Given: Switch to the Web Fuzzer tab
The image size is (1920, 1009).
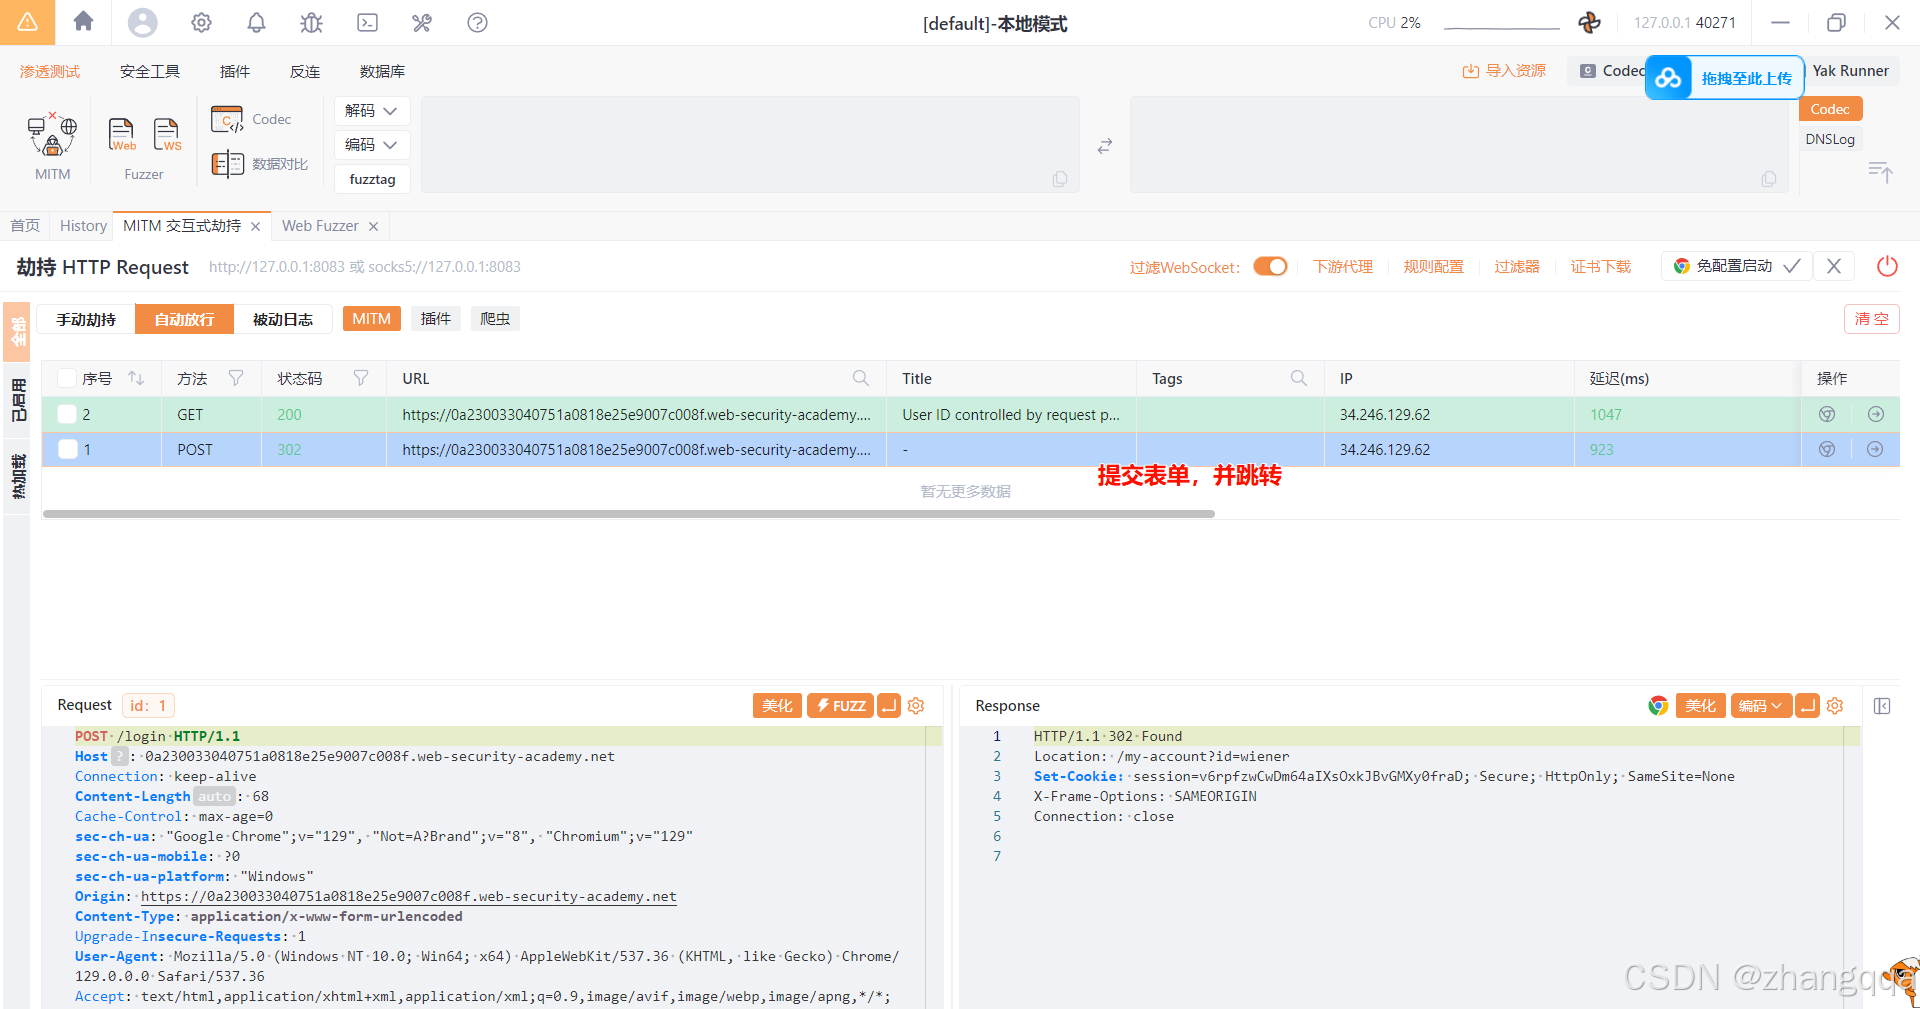Looking at the screenshot, I should (320, 226).
